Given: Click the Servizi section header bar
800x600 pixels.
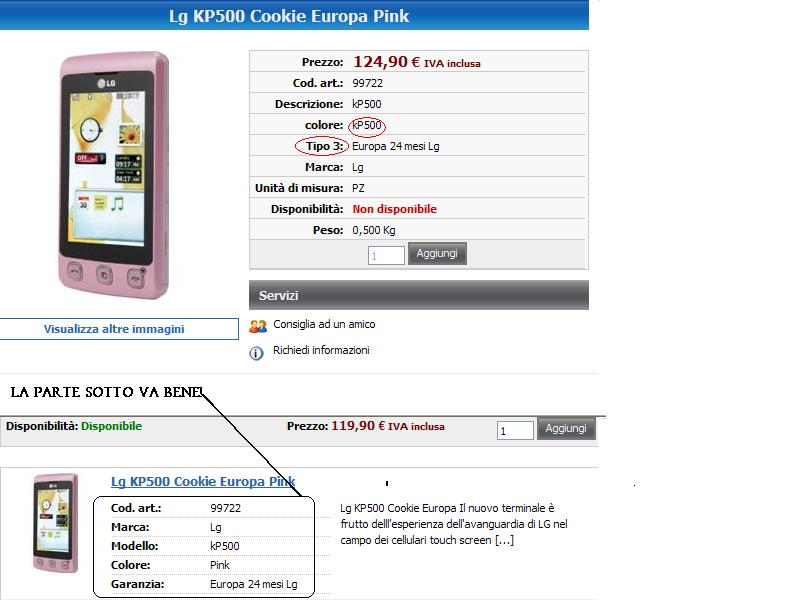Looking at the screenshot, I should click(419, 295).
